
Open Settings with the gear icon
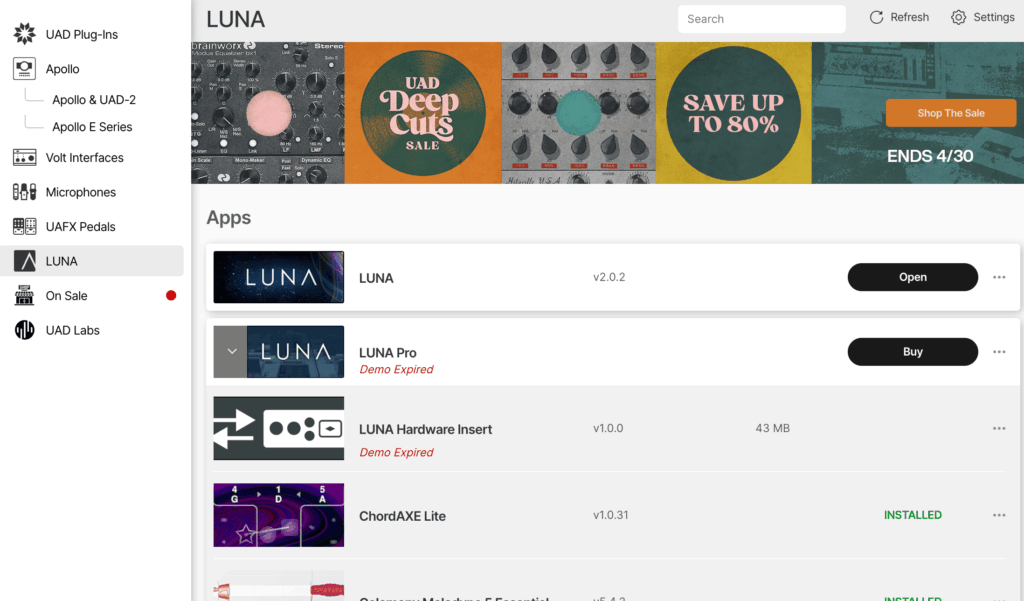(x=958, y=18)
